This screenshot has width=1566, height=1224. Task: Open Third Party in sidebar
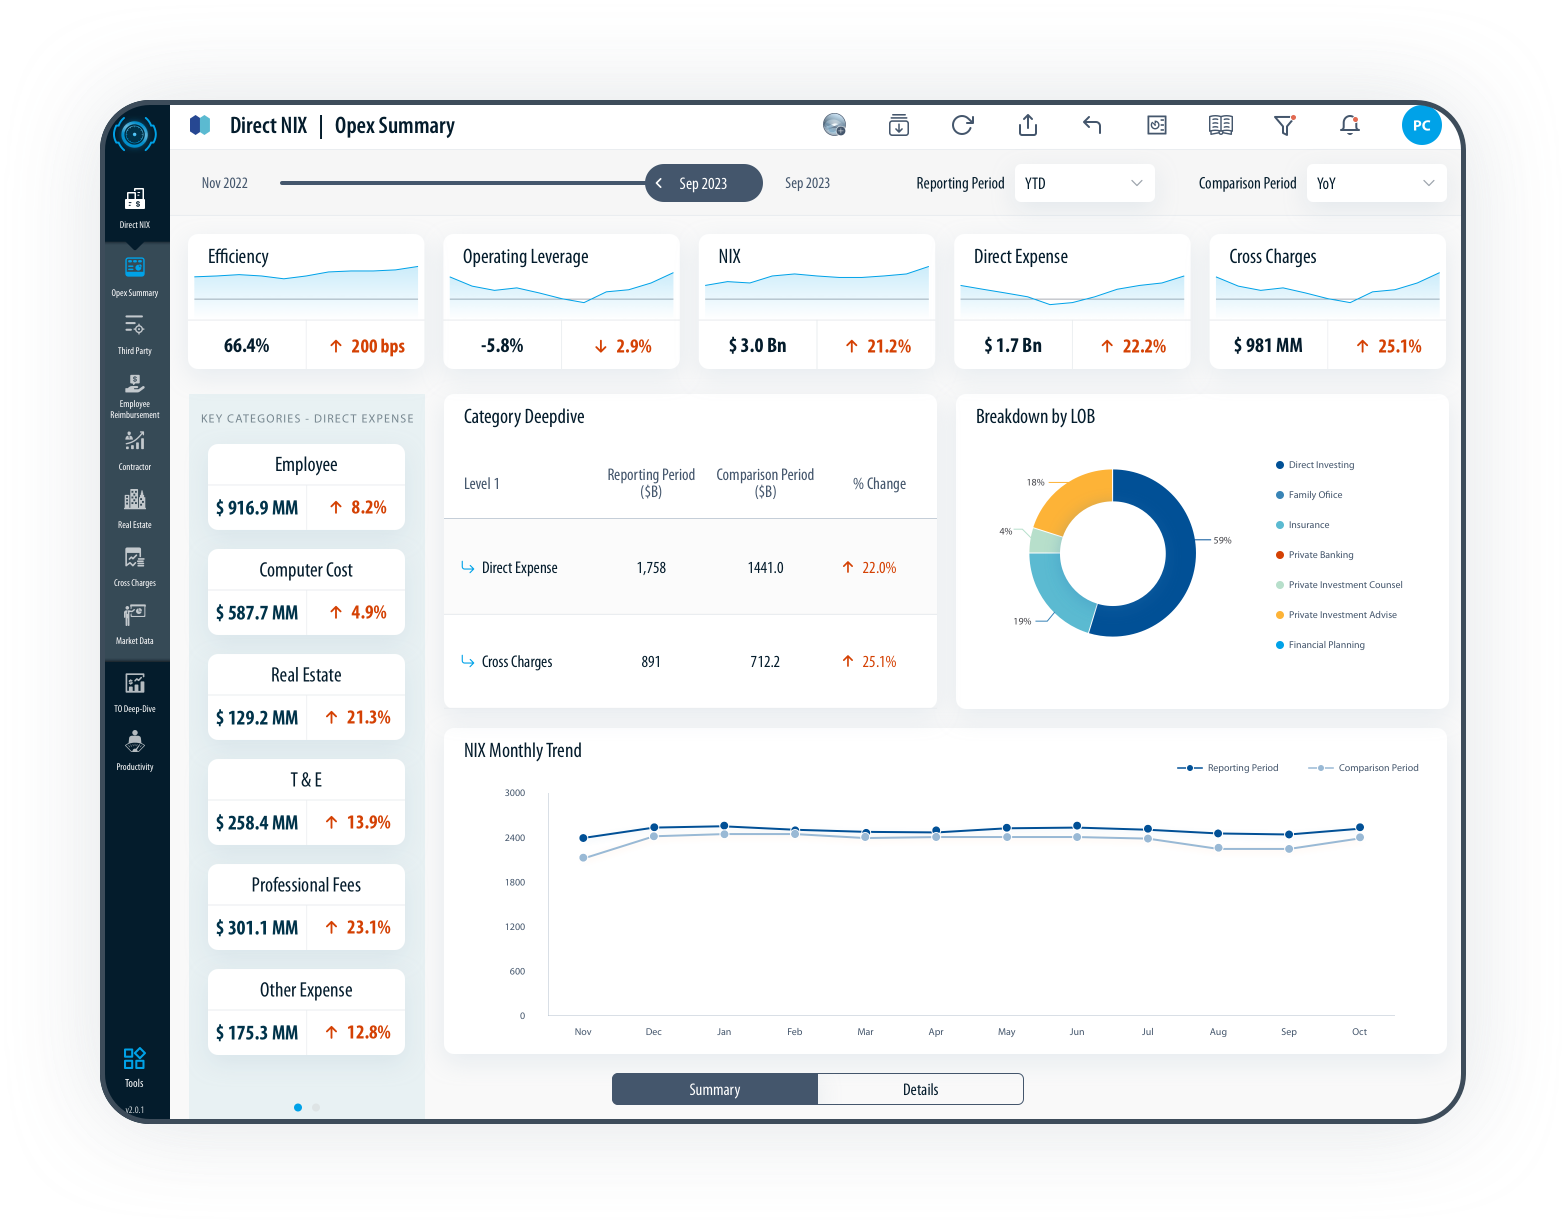[135, 333]
